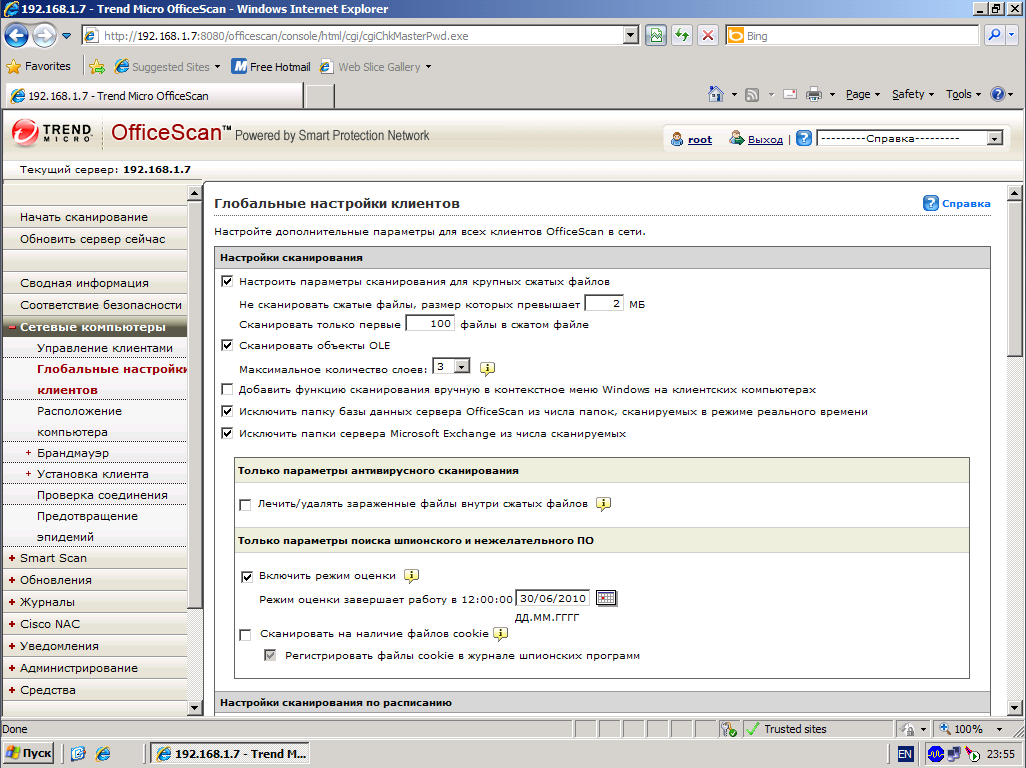Click the blue Справка help link

[966, 203]
